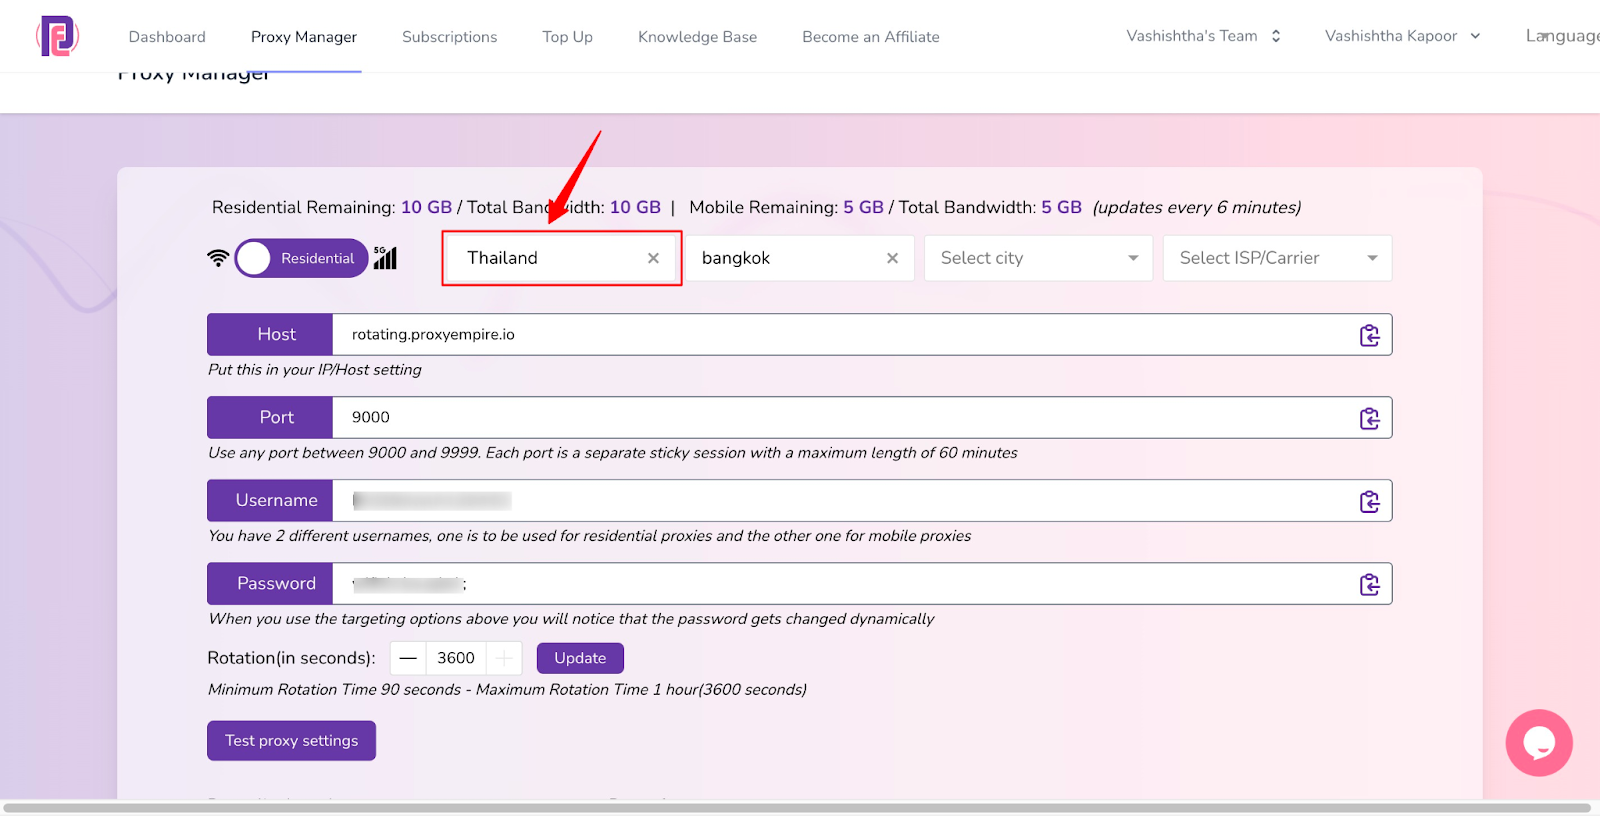Click 'Put this in your IP/Host setting' hint
Viewport: 1600px width, 816px height.
click(x=315, y=370)
